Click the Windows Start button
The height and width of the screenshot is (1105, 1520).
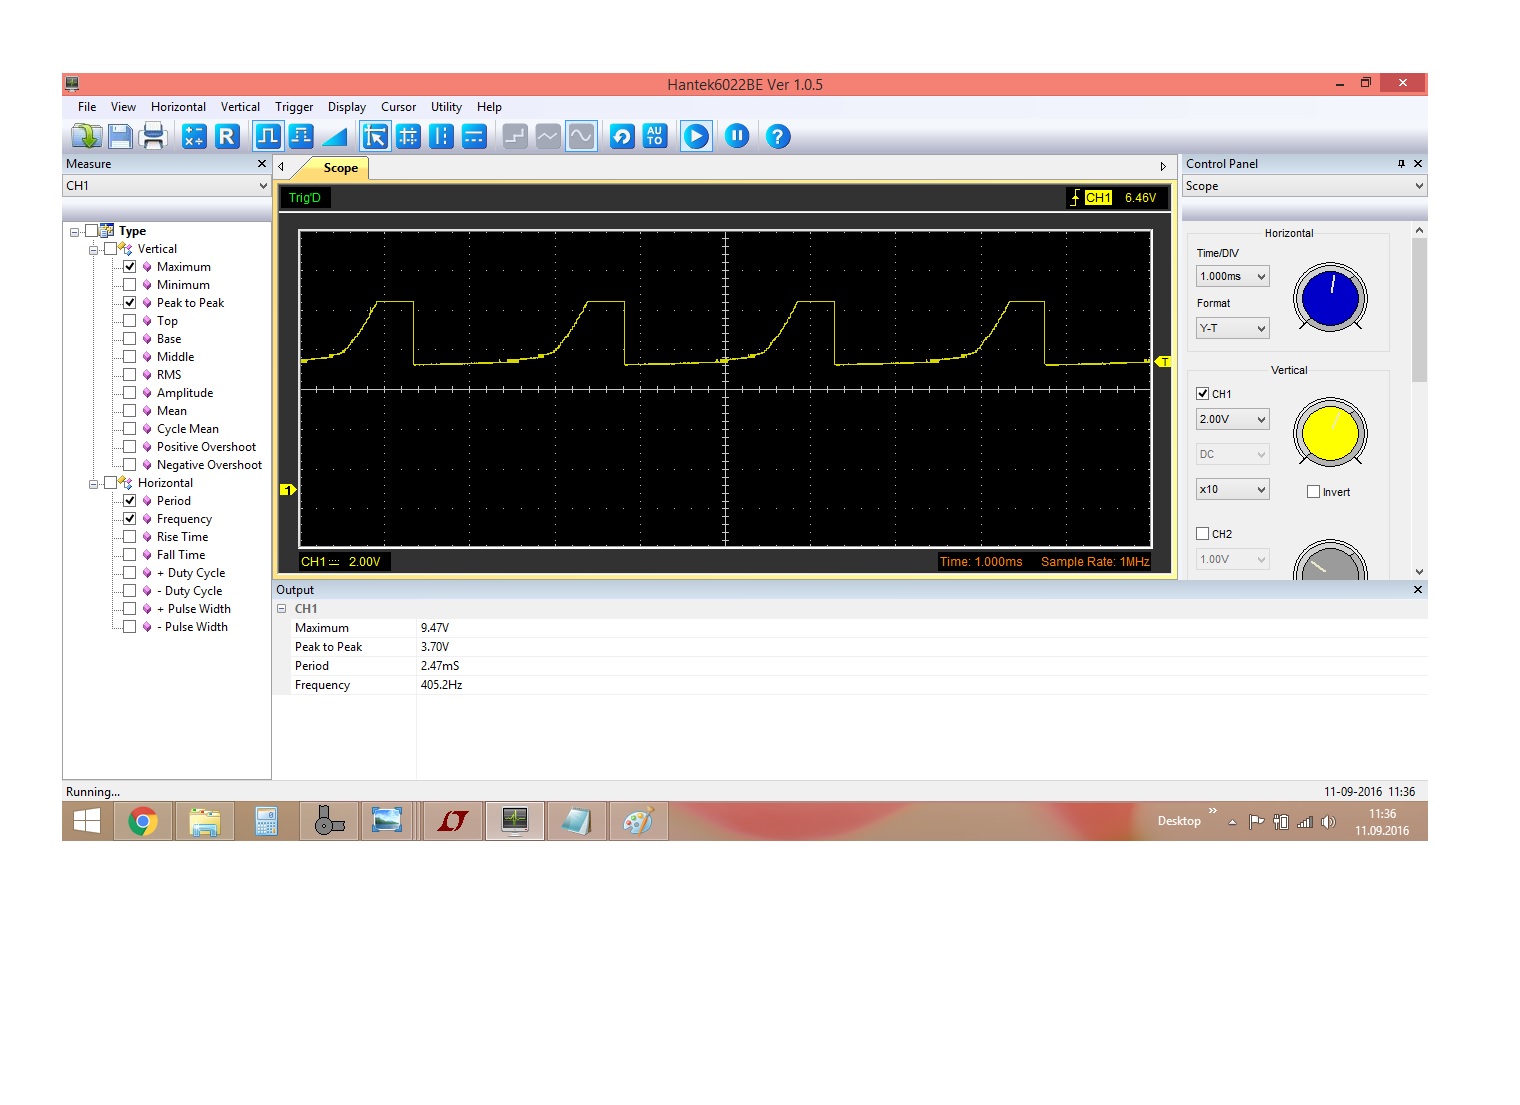click(87, 822)
